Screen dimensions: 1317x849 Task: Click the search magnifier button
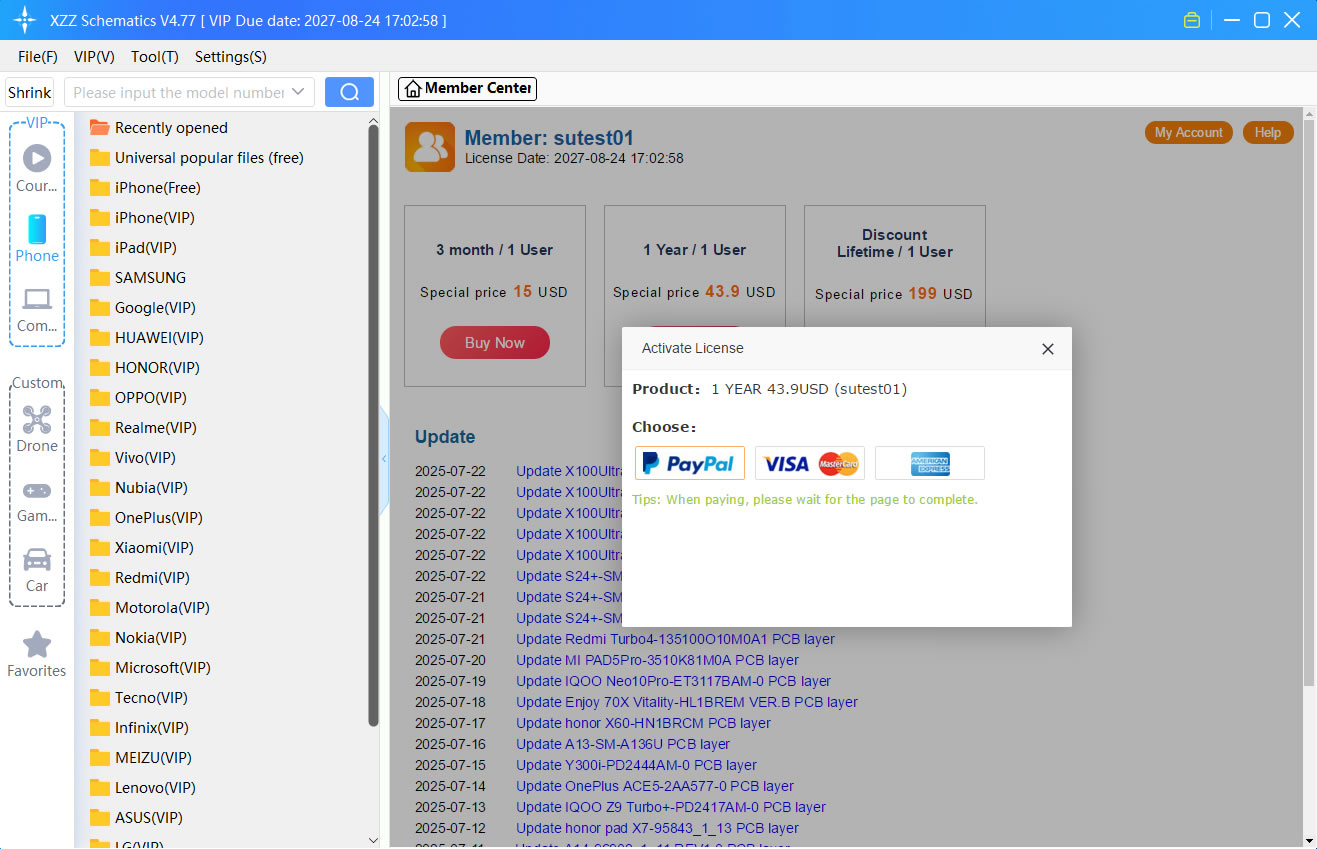pyautogui.click(x=349, y=92)
